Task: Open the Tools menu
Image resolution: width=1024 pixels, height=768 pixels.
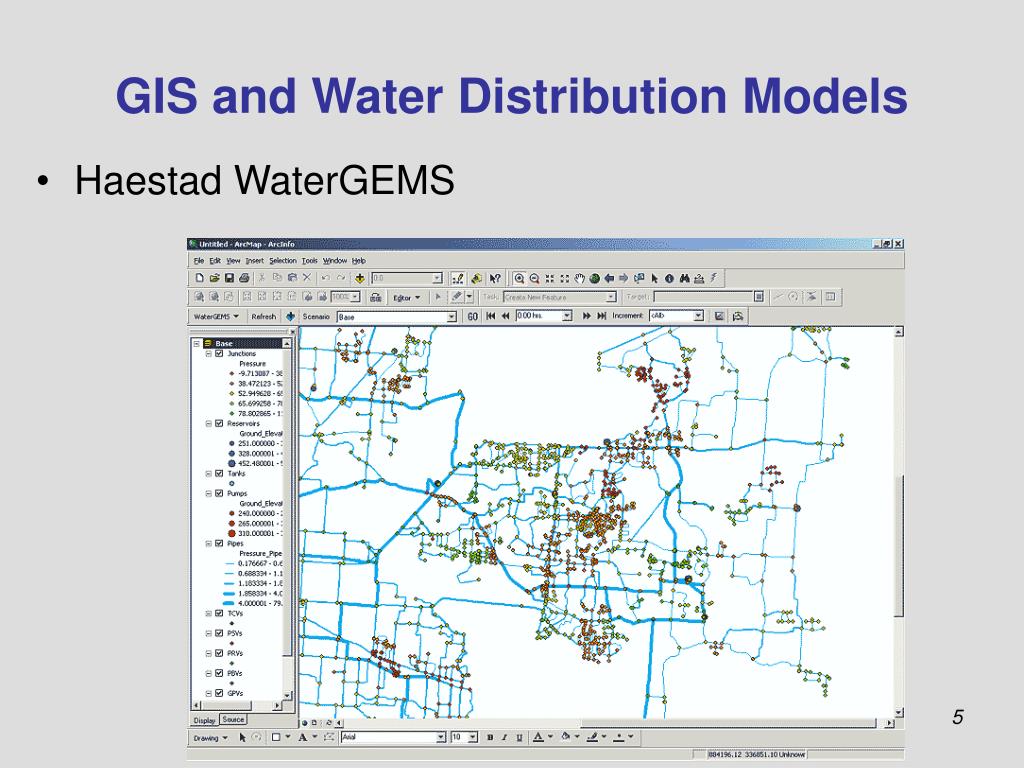Action: [x=310, y=261]
